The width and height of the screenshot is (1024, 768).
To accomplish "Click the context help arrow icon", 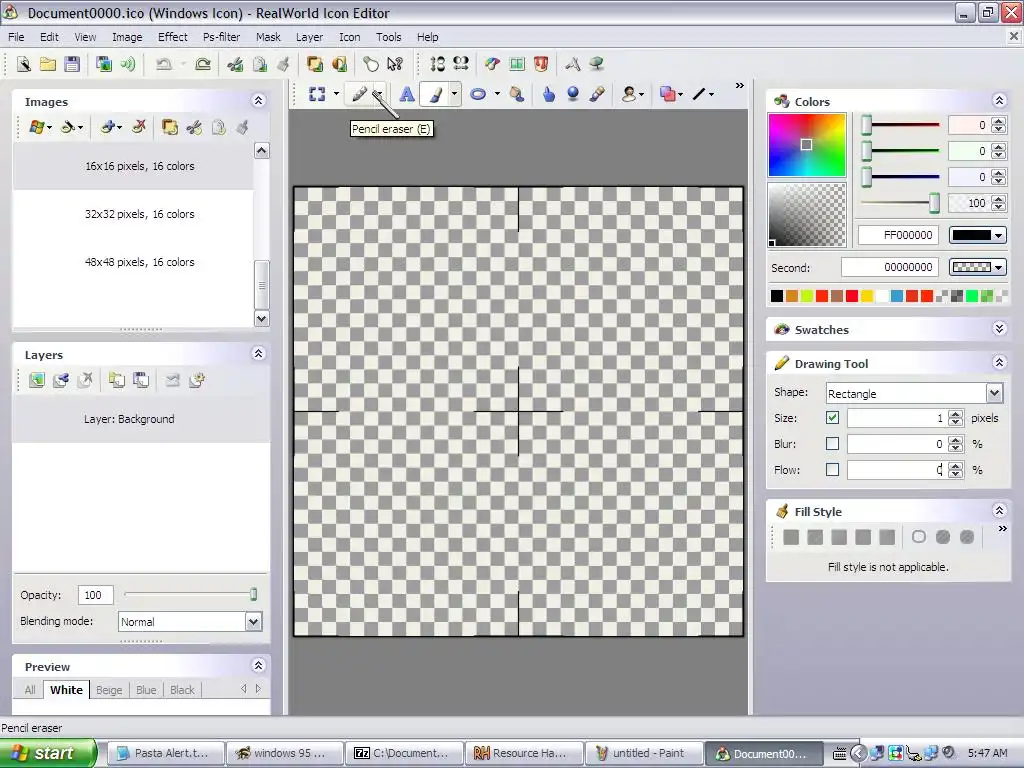I will pyautogui.click(x=394, y=64).
